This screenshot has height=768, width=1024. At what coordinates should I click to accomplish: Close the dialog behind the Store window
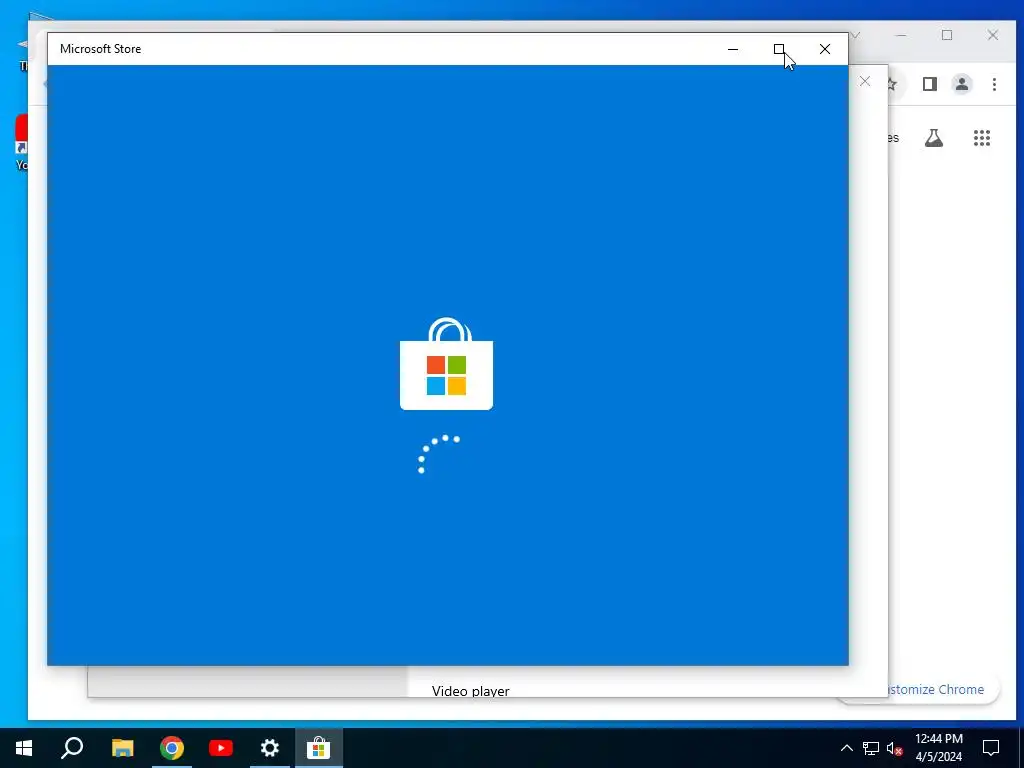(x=865, y=82)
